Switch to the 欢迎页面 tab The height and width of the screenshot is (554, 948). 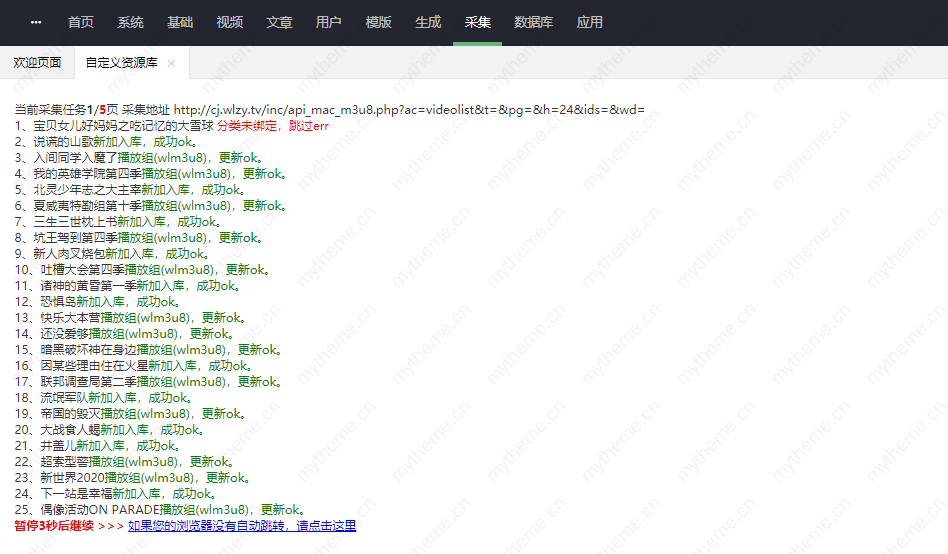37,62
